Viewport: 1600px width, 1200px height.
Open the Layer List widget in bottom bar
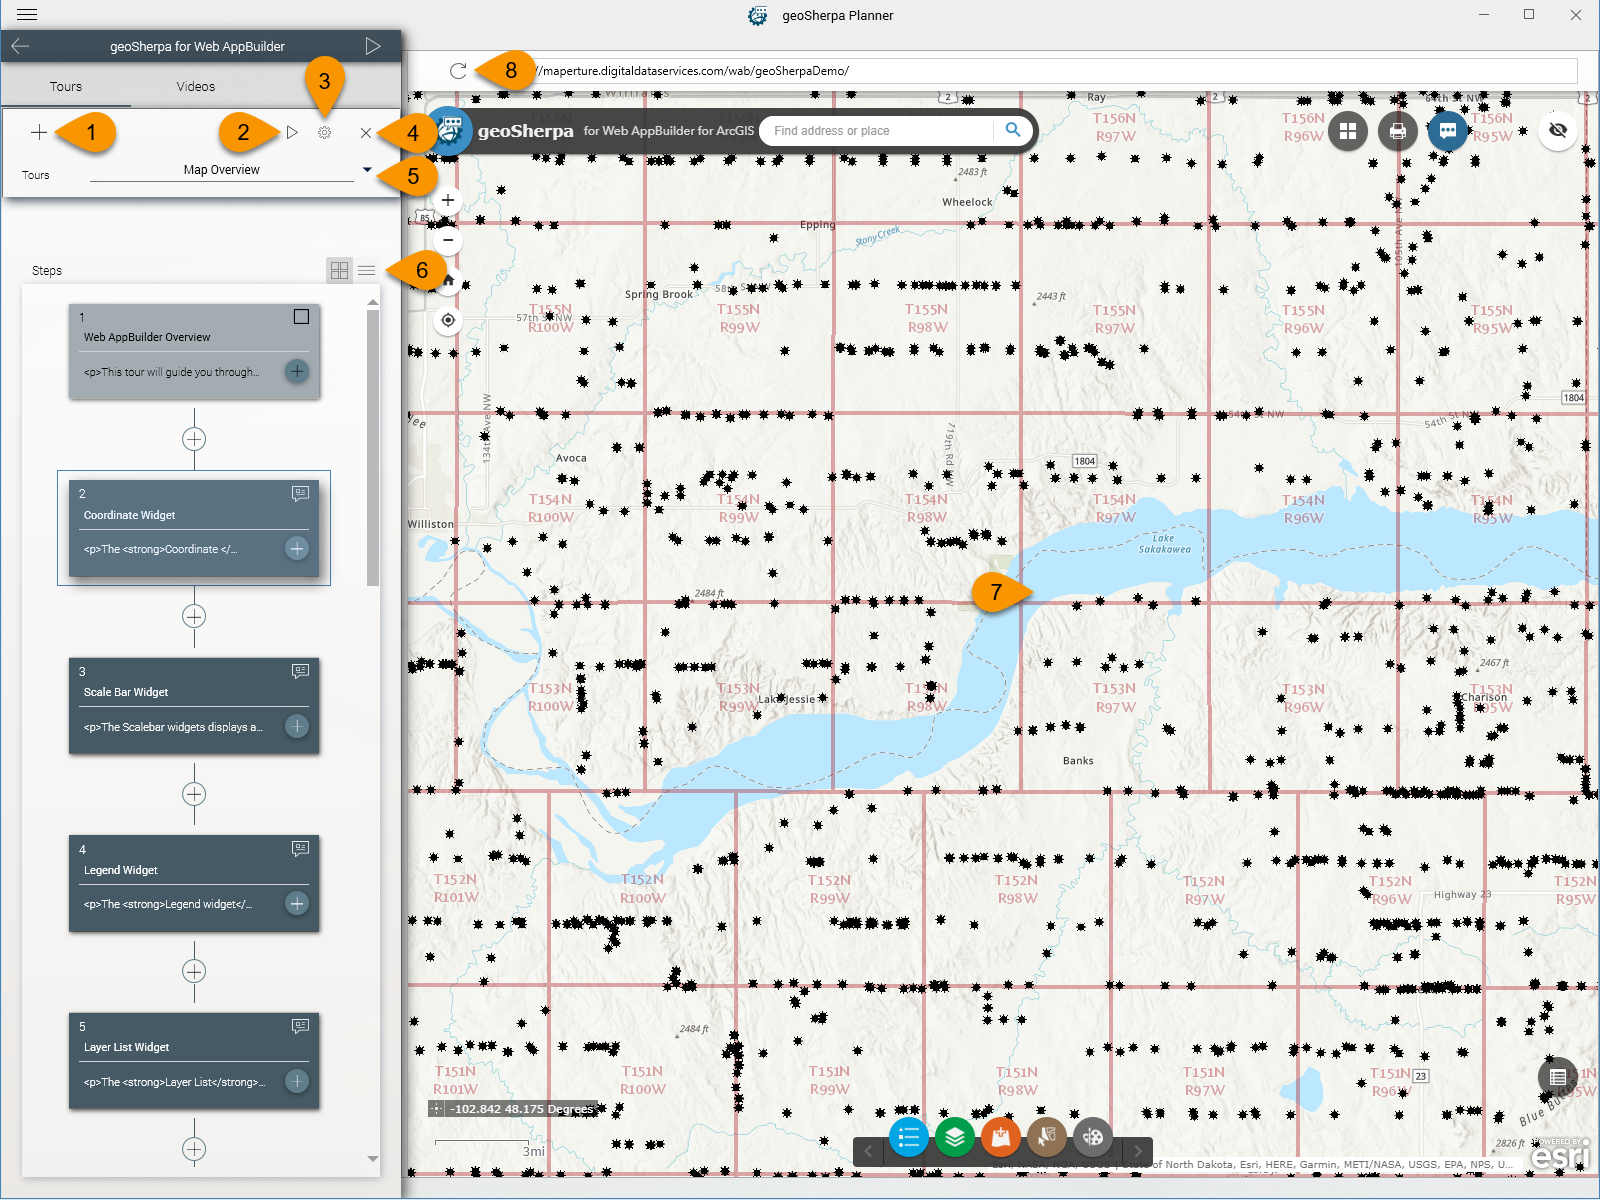click(x=955, y=1137)
